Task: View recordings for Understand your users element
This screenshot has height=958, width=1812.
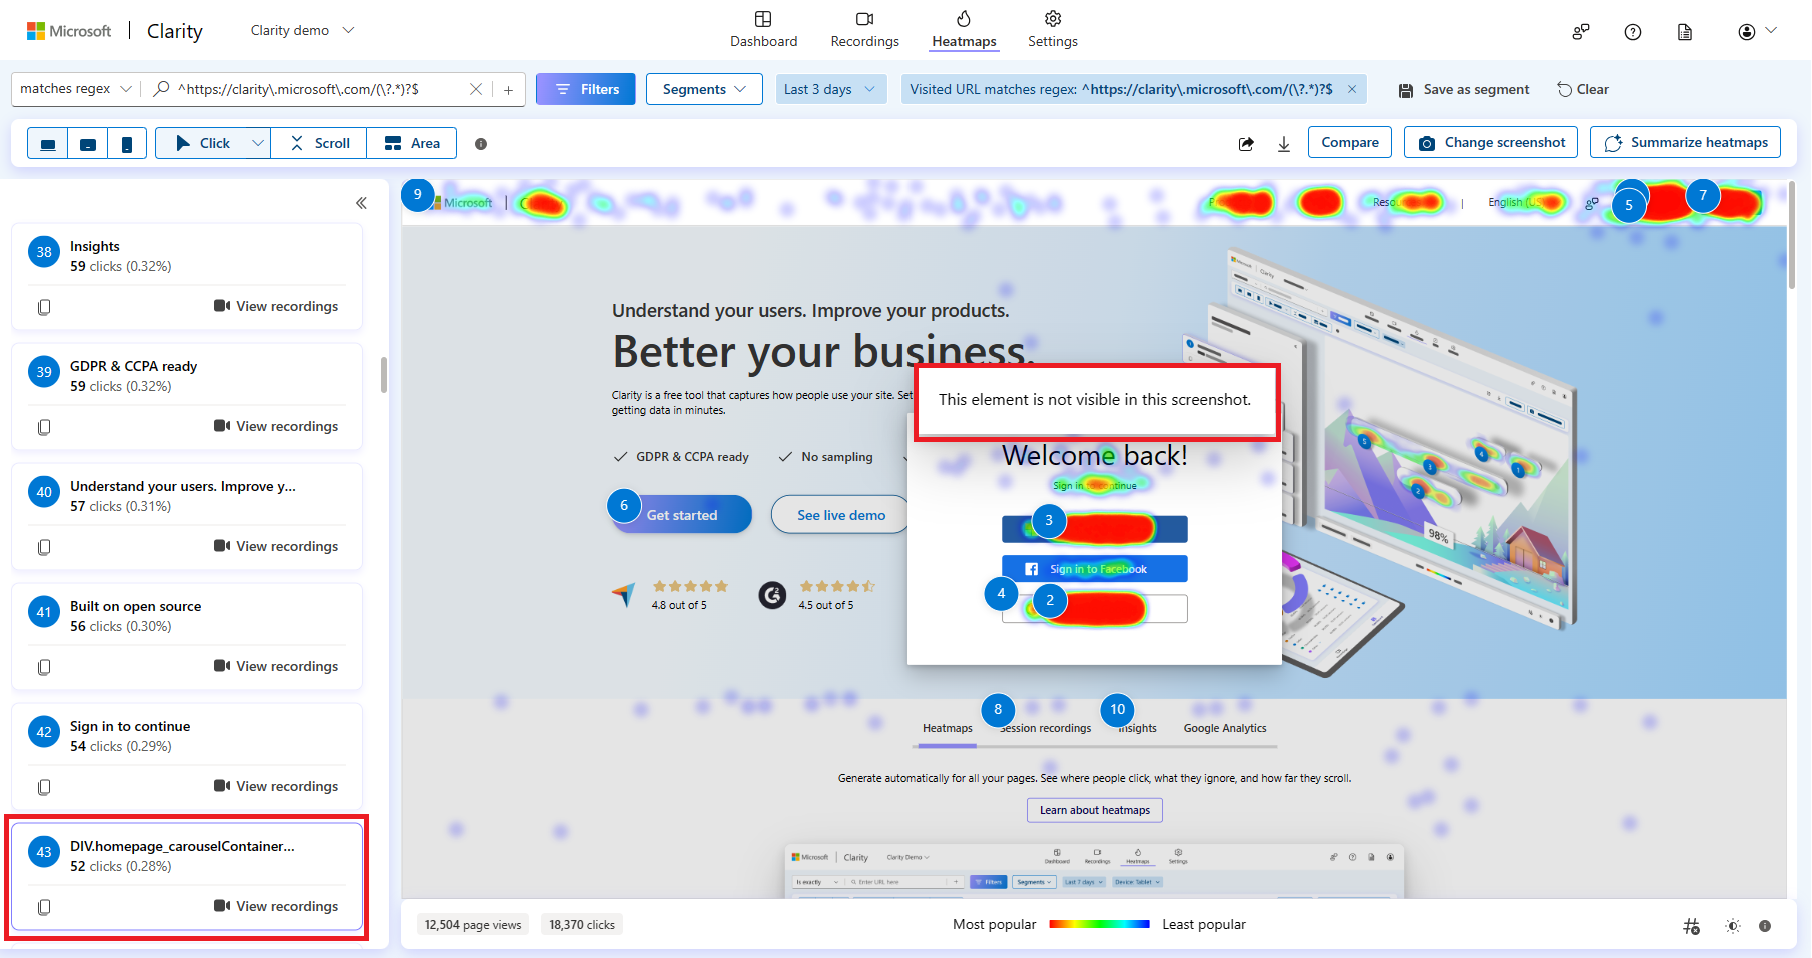Action: 276,546
